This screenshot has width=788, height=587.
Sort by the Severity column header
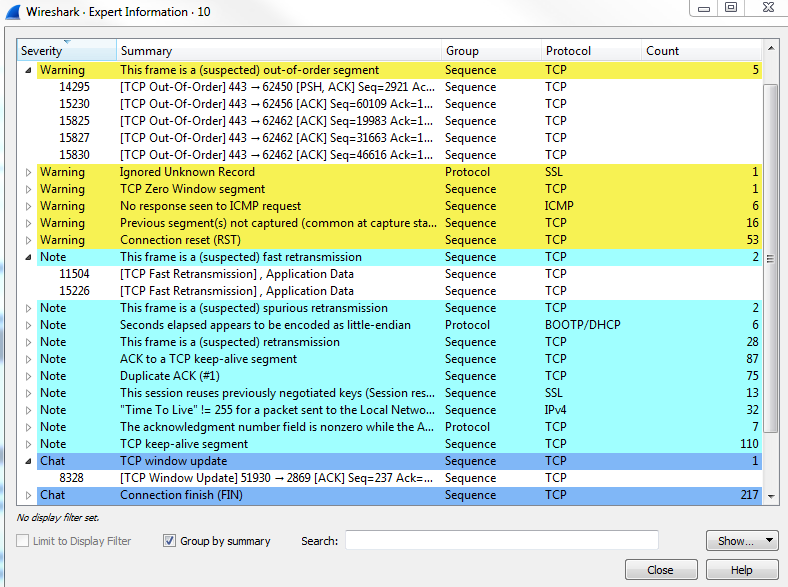point(66,51)
